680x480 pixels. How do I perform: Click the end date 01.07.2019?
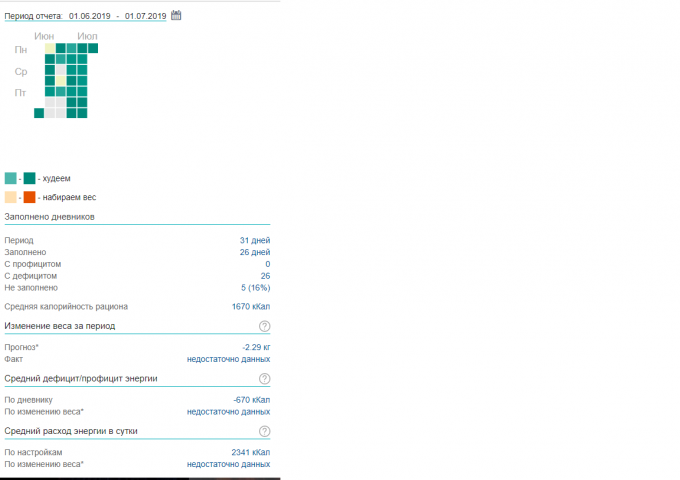(145, 16)
